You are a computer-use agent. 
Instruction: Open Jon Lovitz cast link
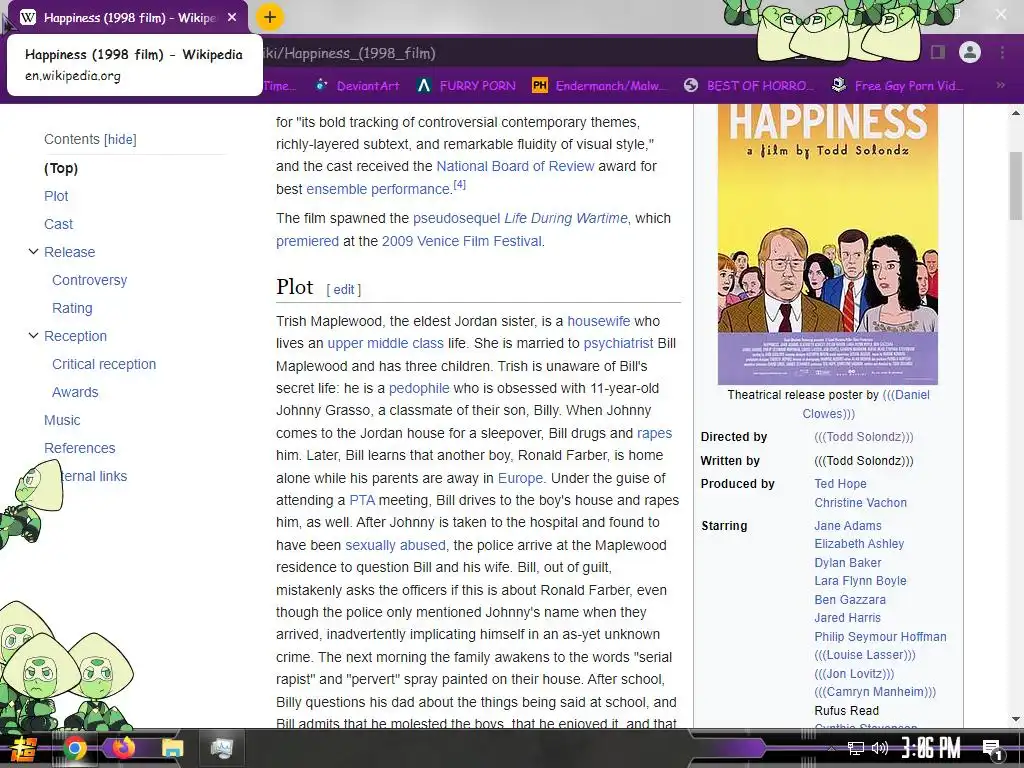point(854,674)
